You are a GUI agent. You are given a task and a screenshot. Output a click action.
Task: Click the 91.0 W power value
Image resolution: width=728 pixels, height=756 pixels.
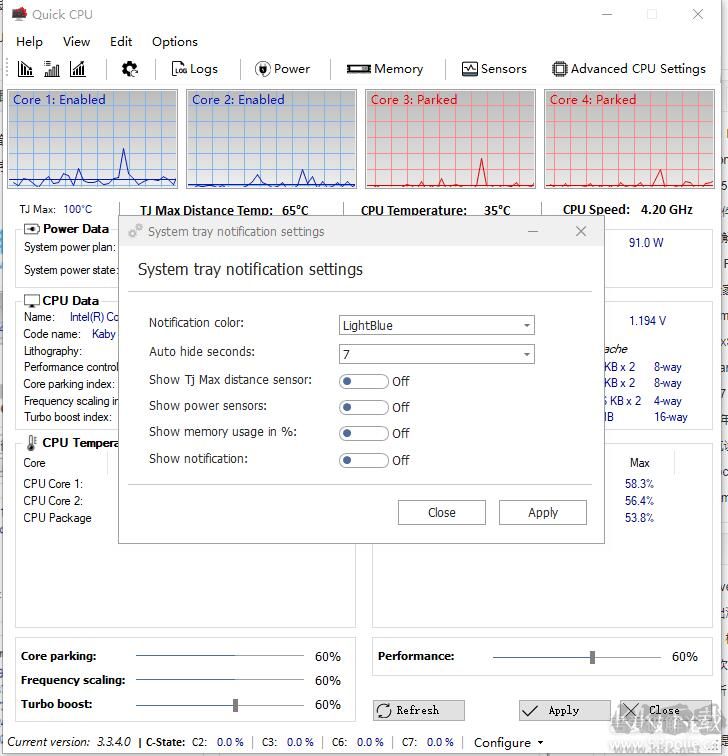646,243
